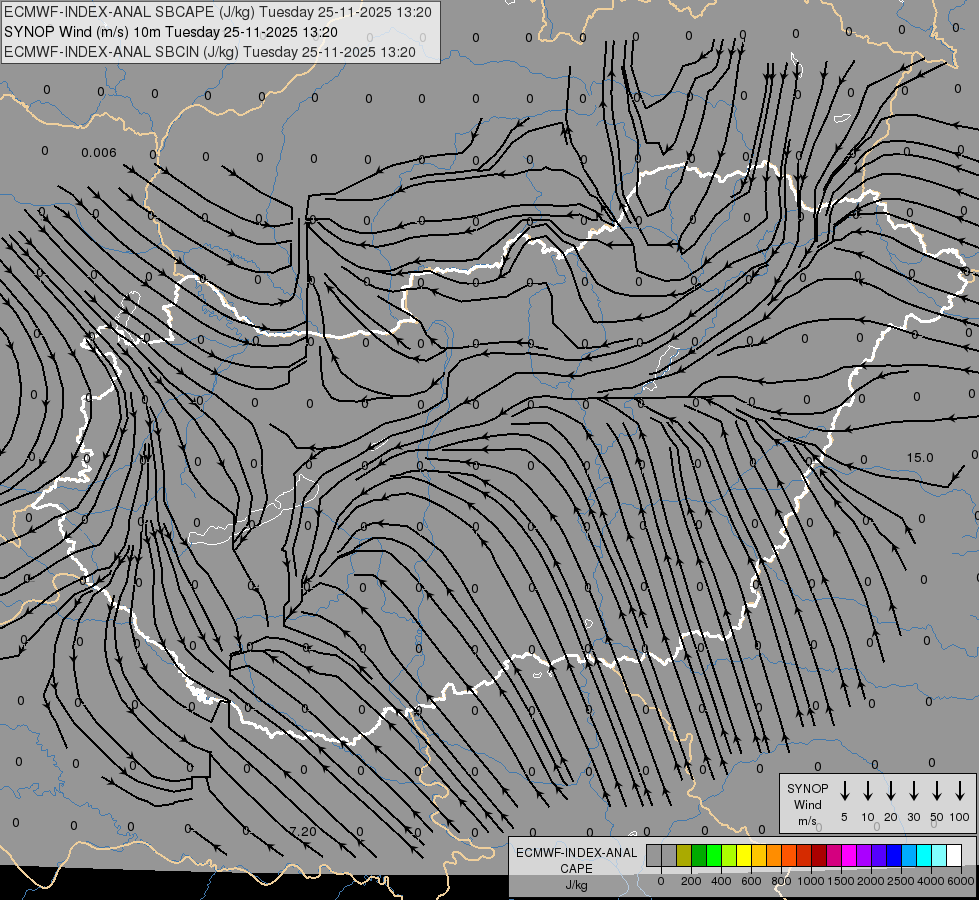Image resolution: width=979 pixels, height=900 pixels.
Task: Click the ECMWF-INDEX-ANAL CAPE legend title
Action: pos(576,861)
